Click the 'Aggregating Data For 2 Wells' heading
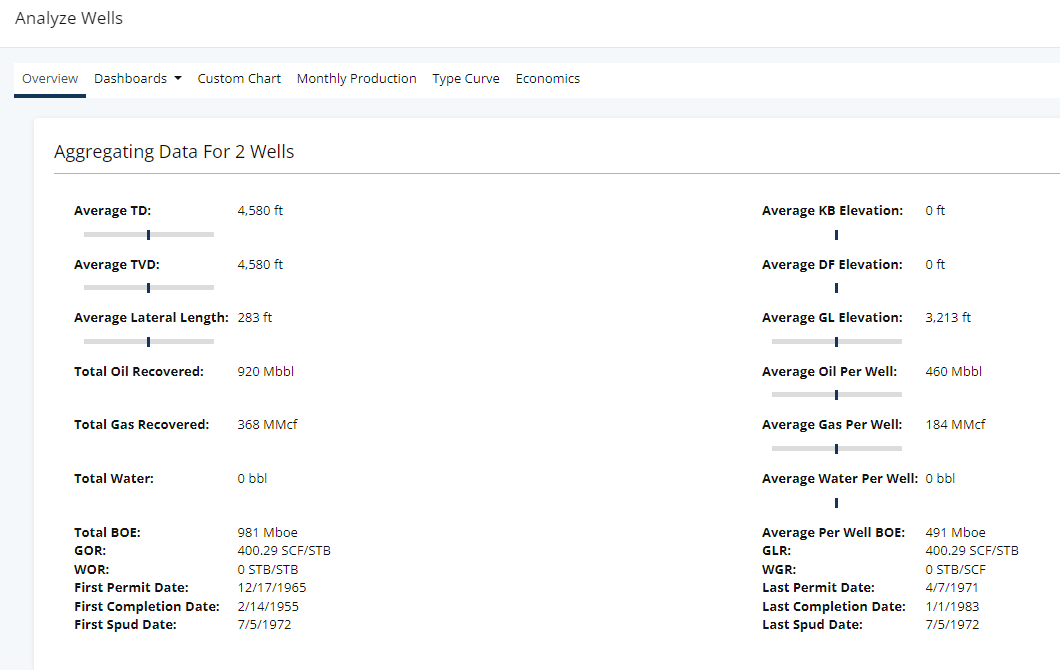This screenshot has height=670, width=1060. [x=174, y=151]
